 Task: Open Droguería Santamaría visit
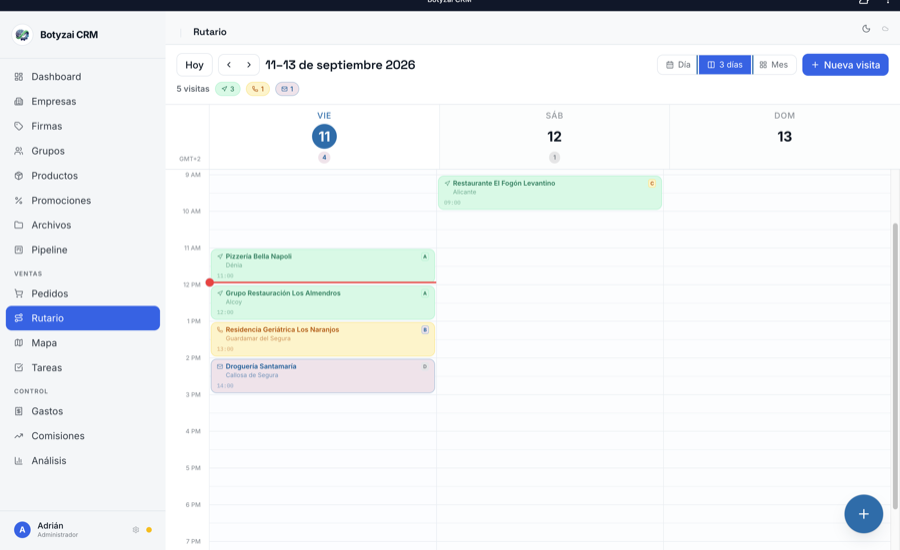coord(323,375)
